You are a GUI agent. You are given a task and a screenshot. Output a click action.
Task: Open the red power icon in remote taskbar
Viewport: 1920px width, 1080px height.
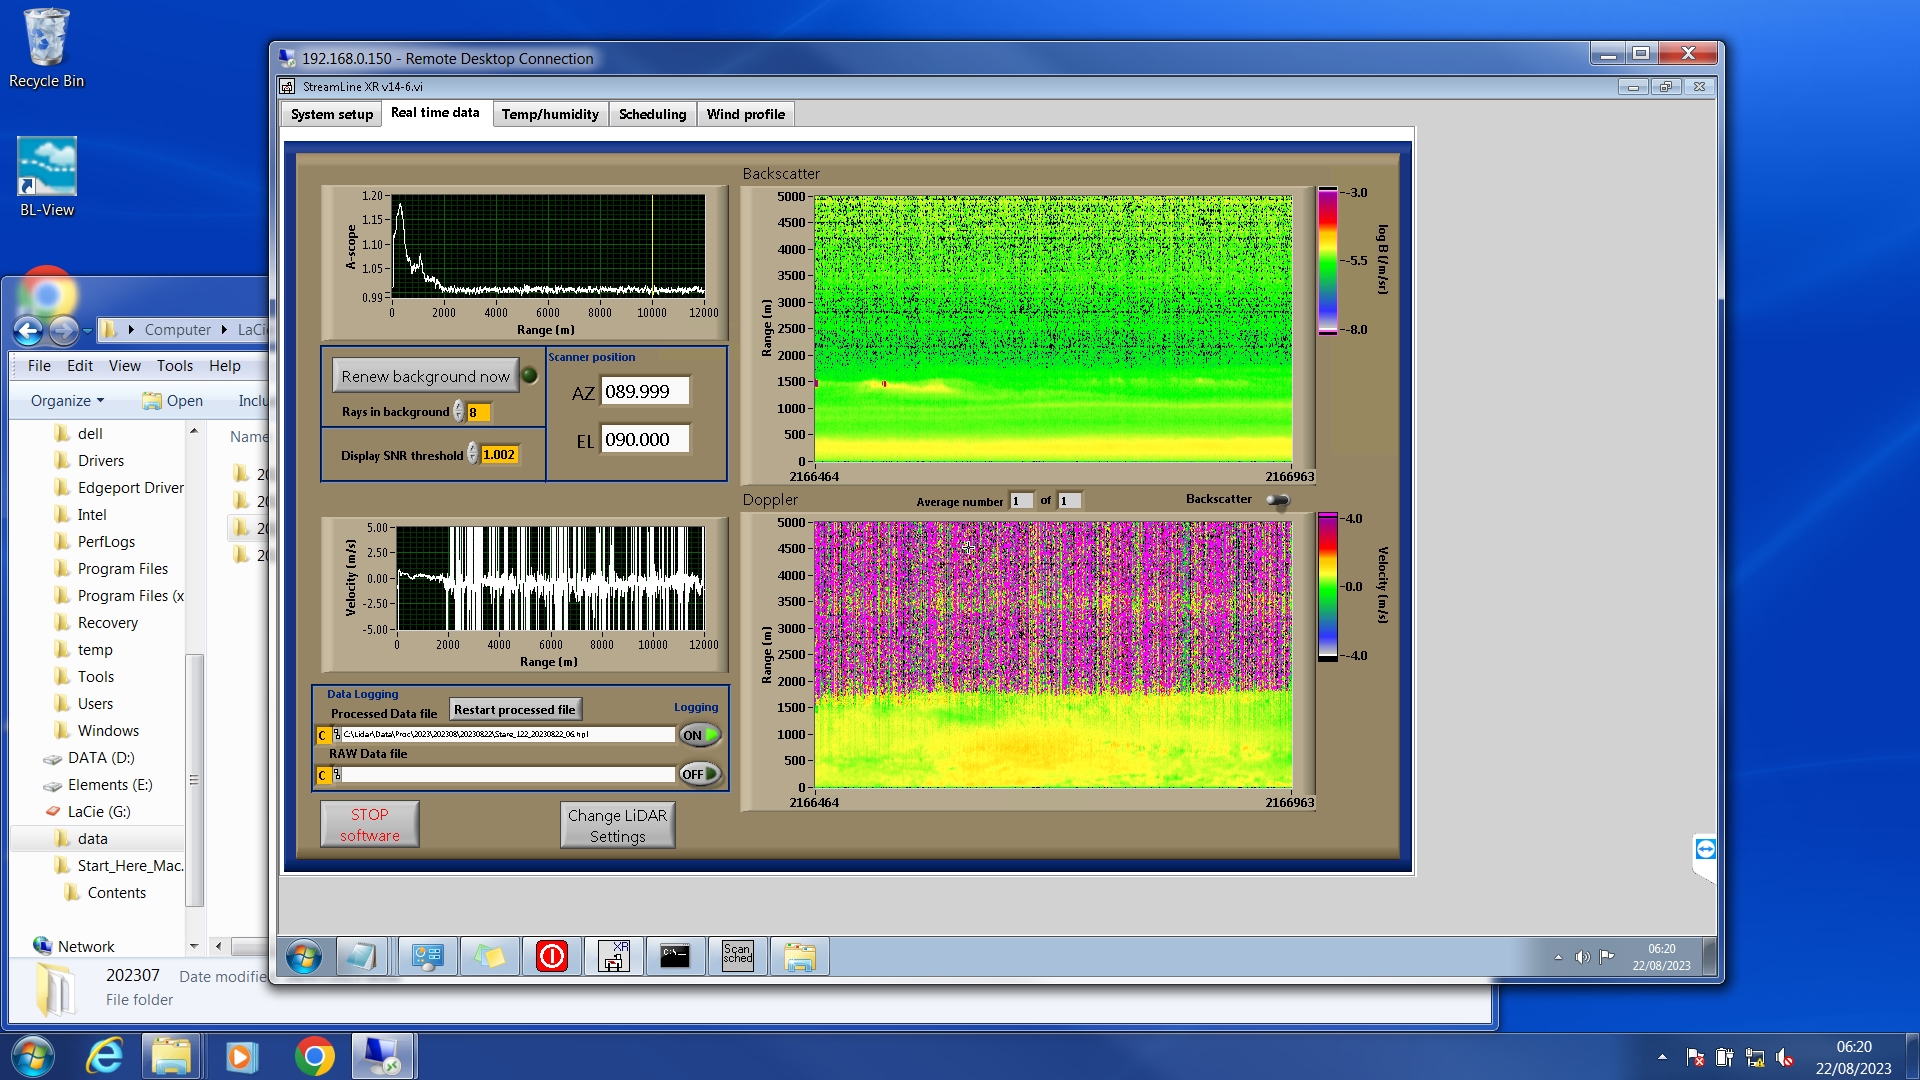point(552,956)
